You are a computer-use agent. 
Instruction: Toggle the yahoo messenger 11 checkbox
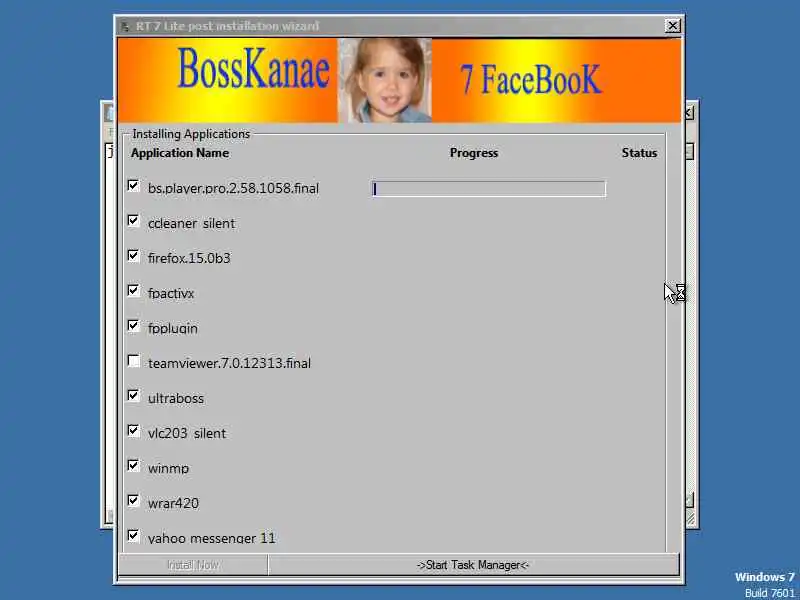point(134,536)
